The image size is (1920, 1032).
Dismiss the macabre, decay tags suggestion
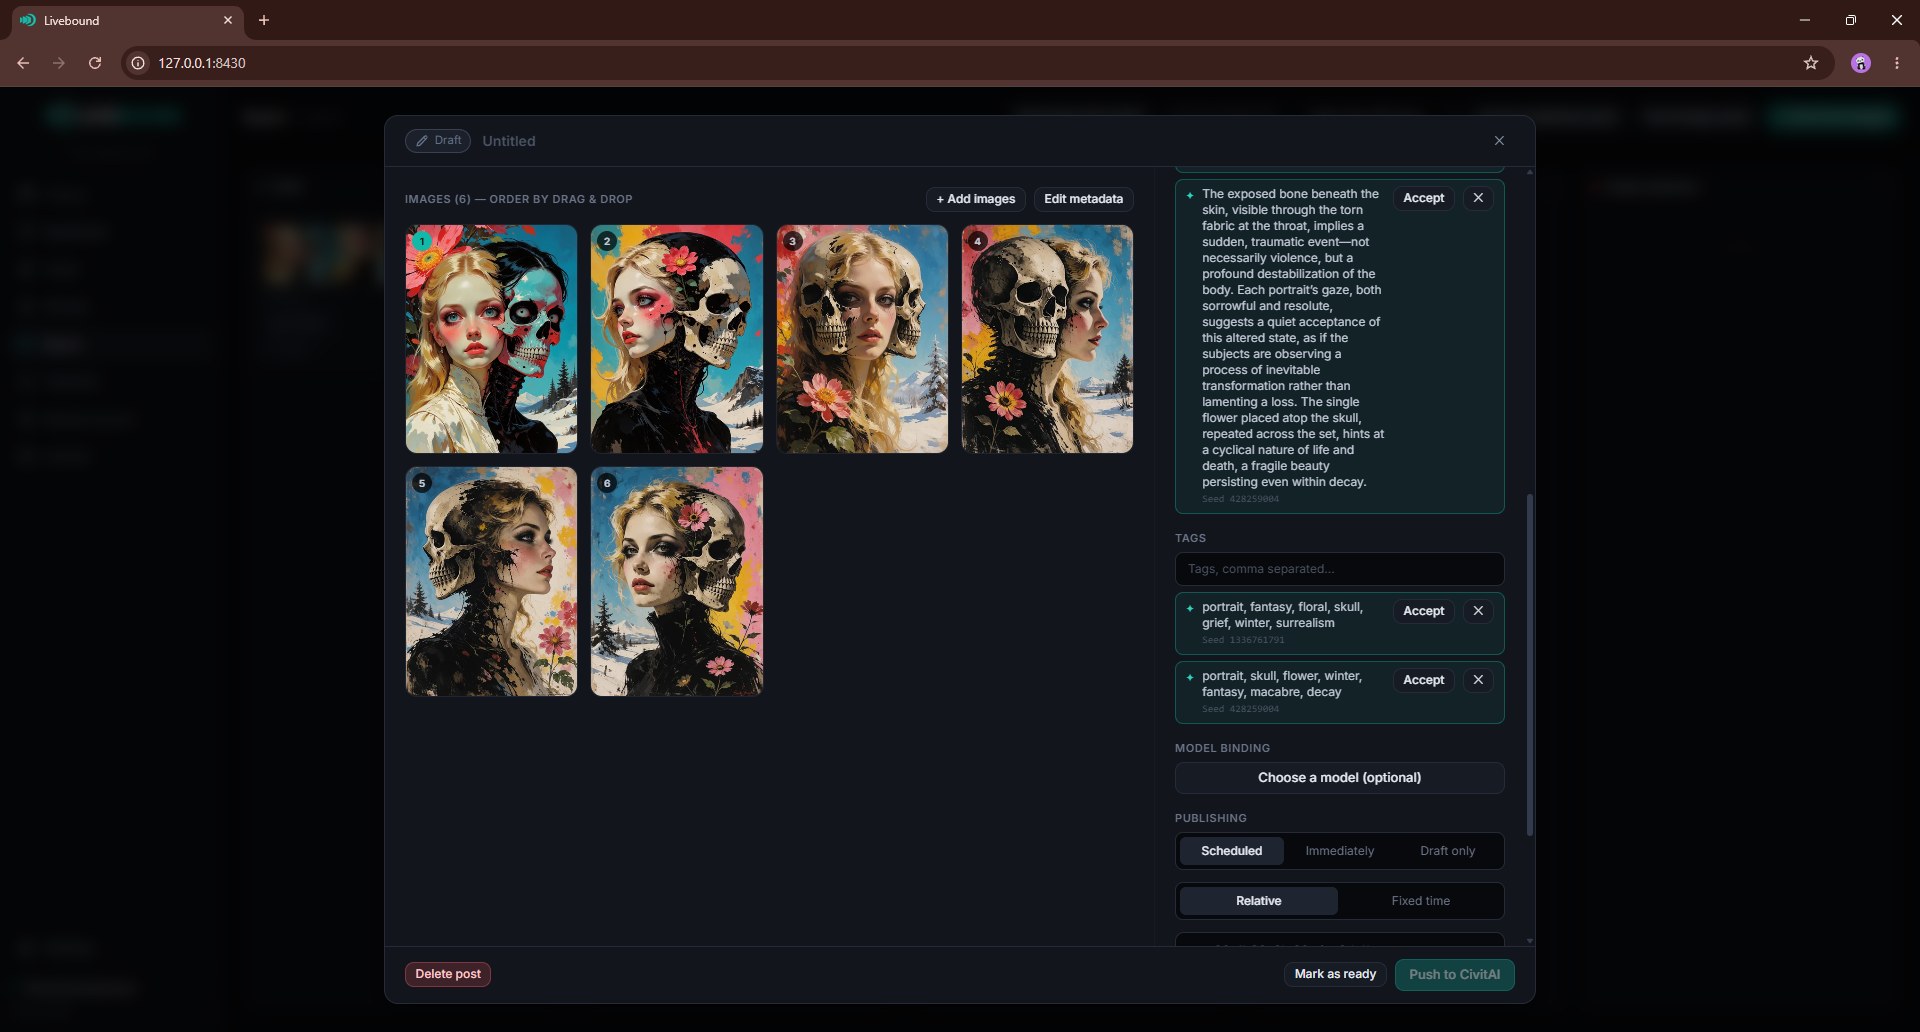coord(1478,680)
